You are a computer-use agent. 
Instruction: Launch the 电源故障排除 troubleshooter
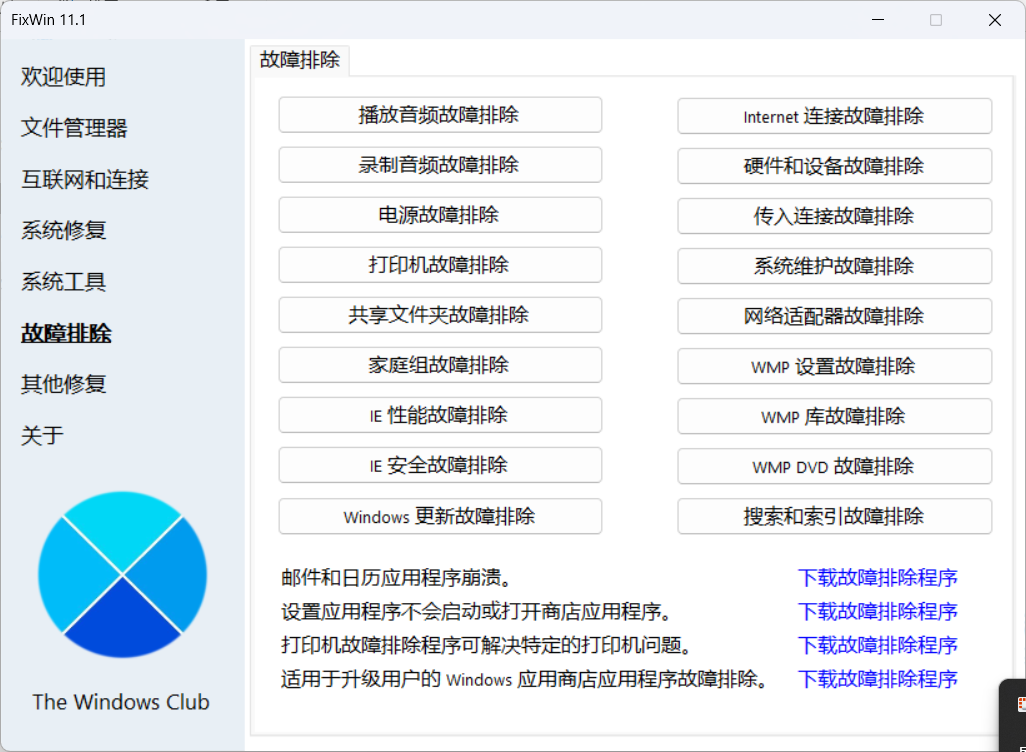point(440,215)
